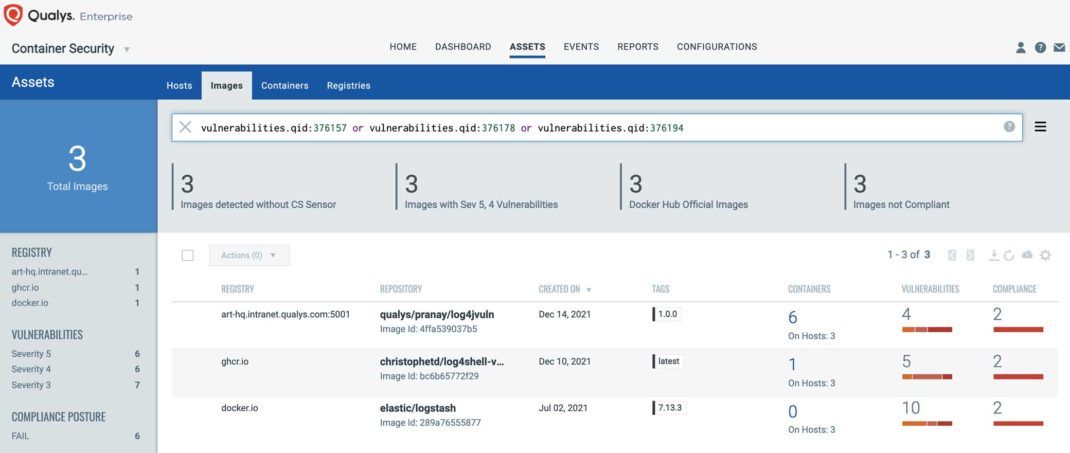The image size is (1070, 453).
Task: Open qualys/pranay/log4jvuln repository
Action: (437, 315)
